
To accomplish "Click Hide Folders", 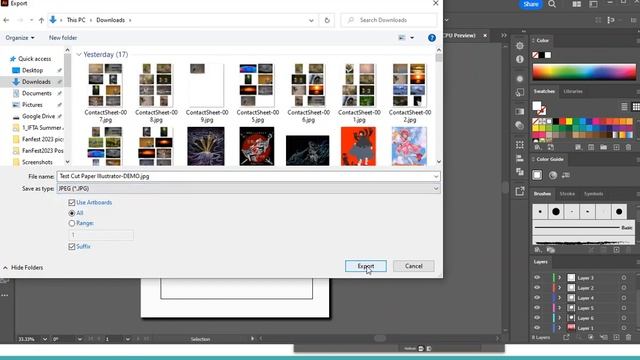I will pos(23,268).
